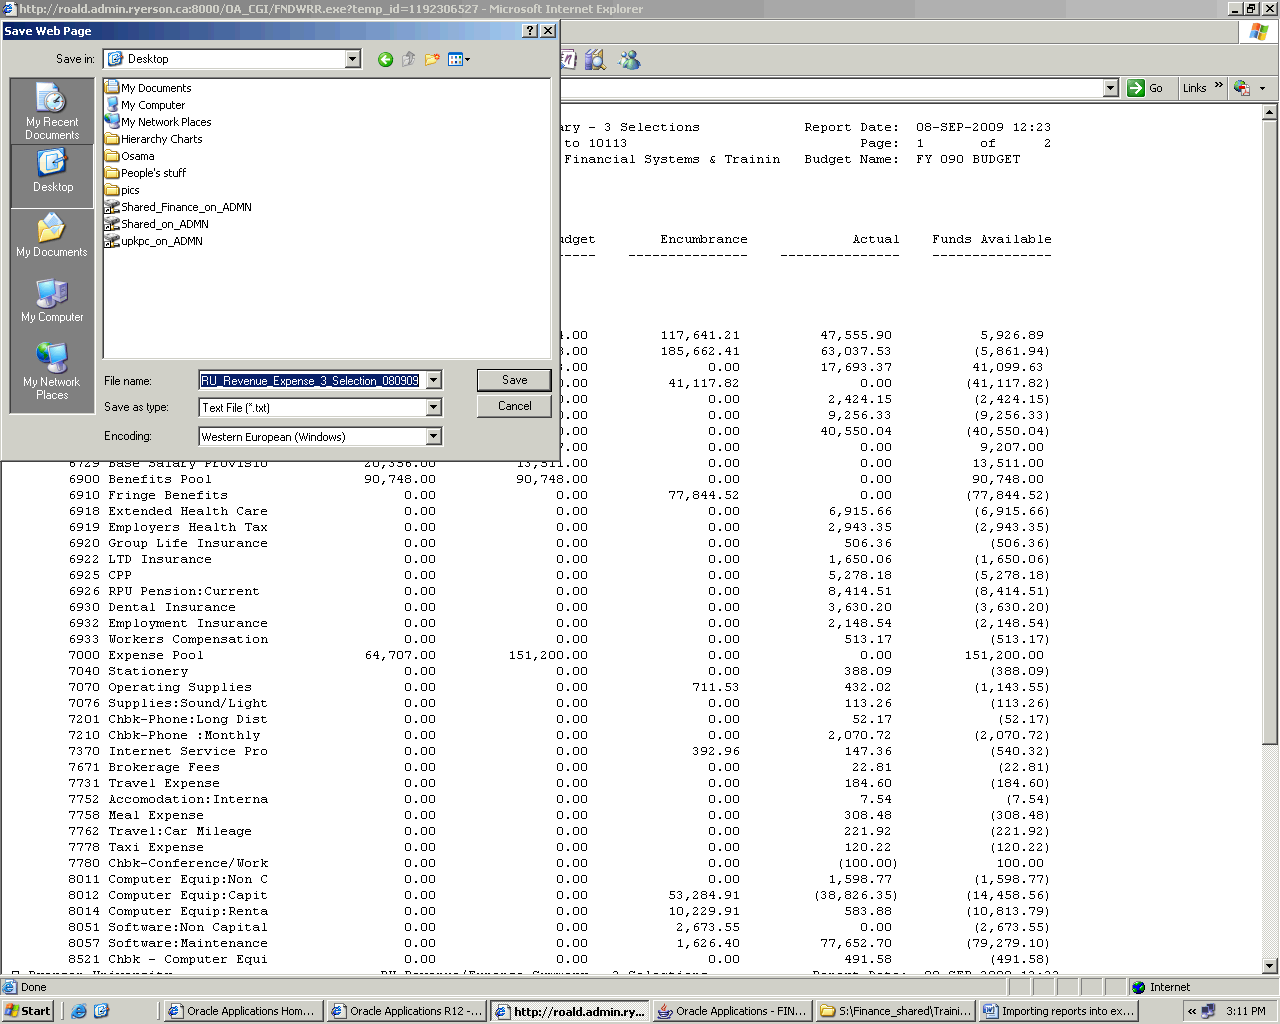The width and height of the screenshot is (1280, 1024).
Task: Click the Up One Level folder icon
Action: tap(408, 60)
